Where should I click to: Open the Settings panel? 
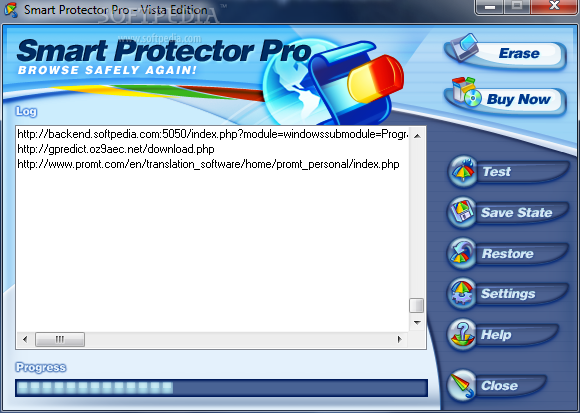coord(508,294)
